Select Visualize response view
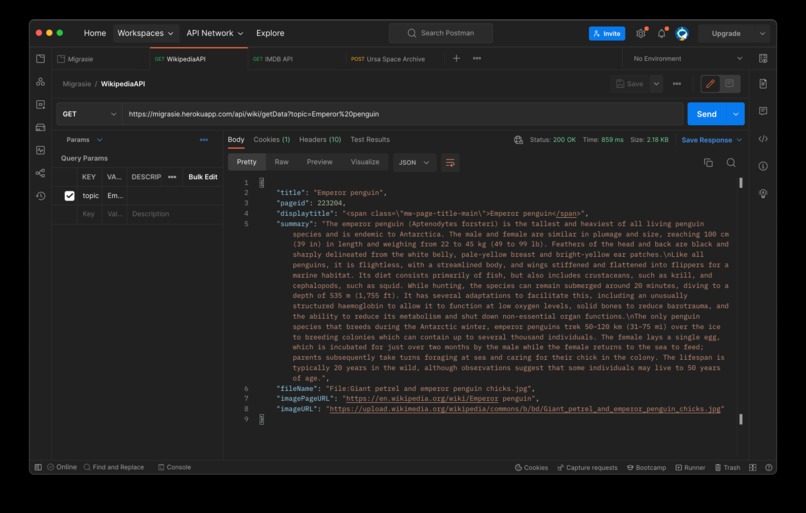Screen dimensions: 806x513 [365, 162]
